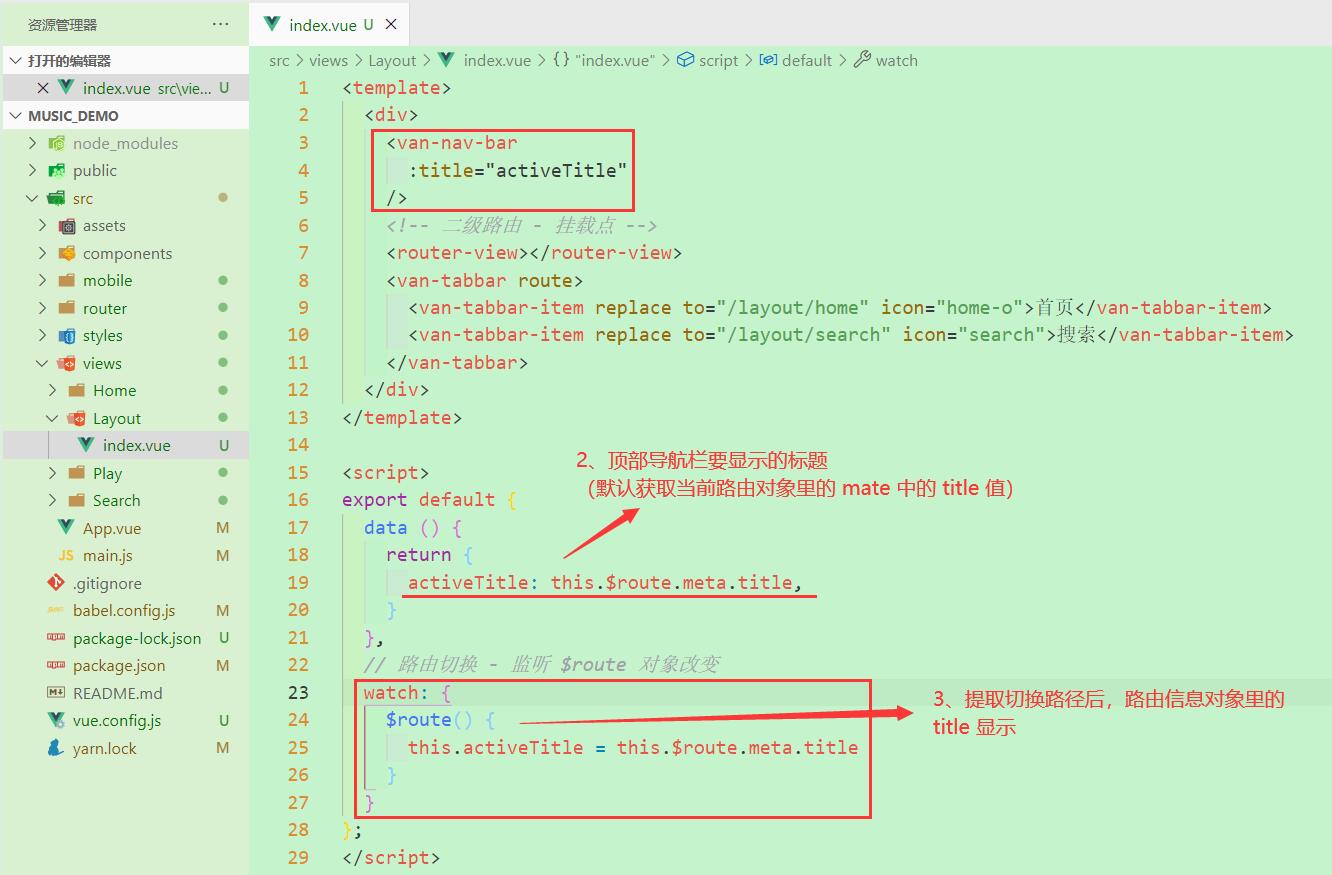1332x875 pixels.
Task: Collapse the 打开的编辑器 section
Action: [x=15, y=61]
